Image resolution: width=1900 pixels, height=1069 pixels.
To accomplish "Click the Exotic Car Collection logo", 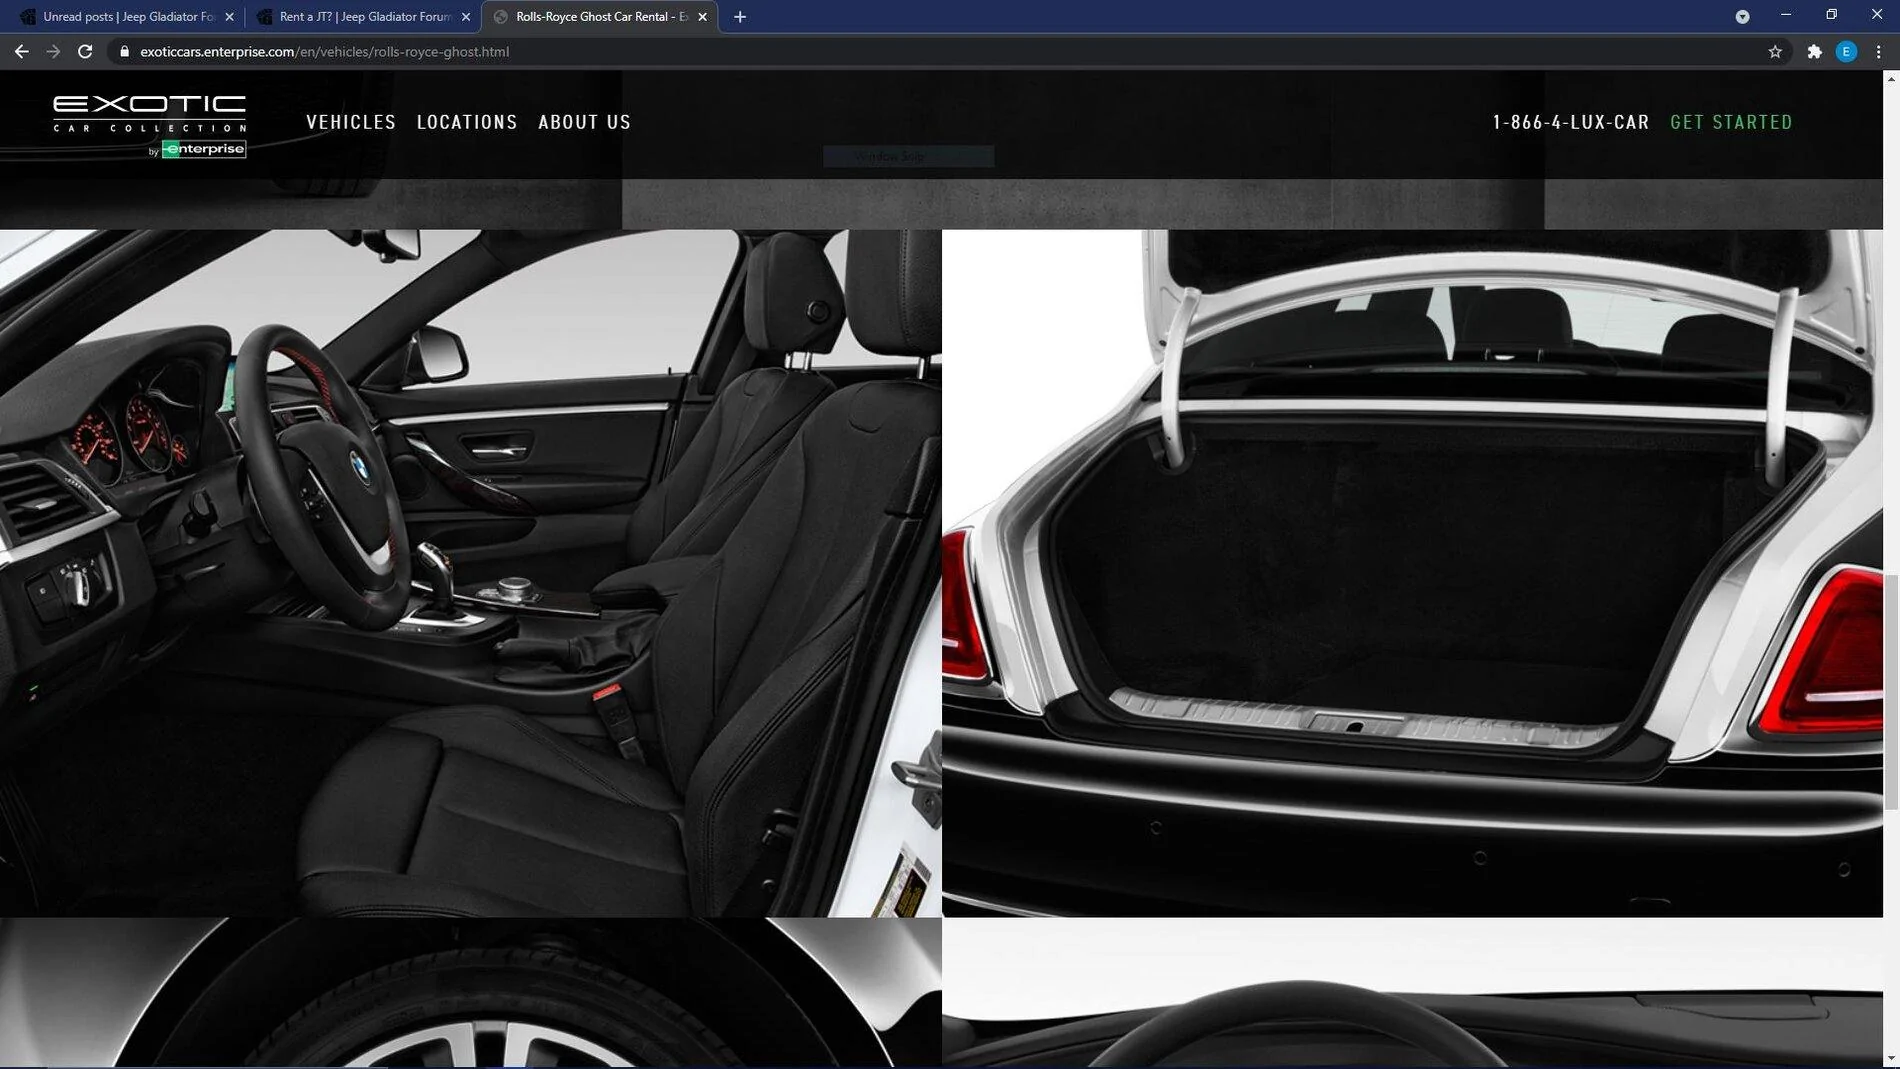I will click(149, 126).
